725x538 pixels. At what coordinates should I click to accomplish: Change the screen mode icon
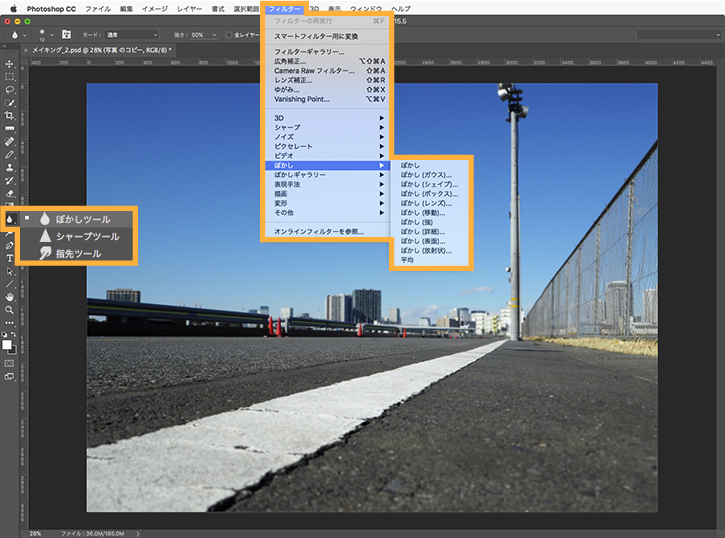9,377
